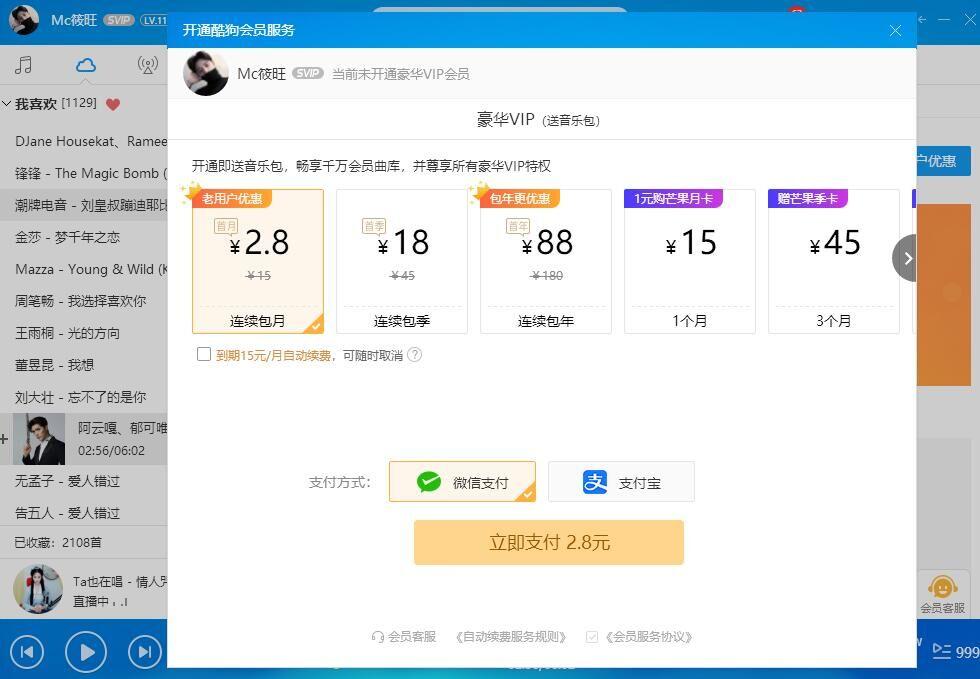
Task: Select 微信支付 as payment method
Action: (x=462, y=482)
